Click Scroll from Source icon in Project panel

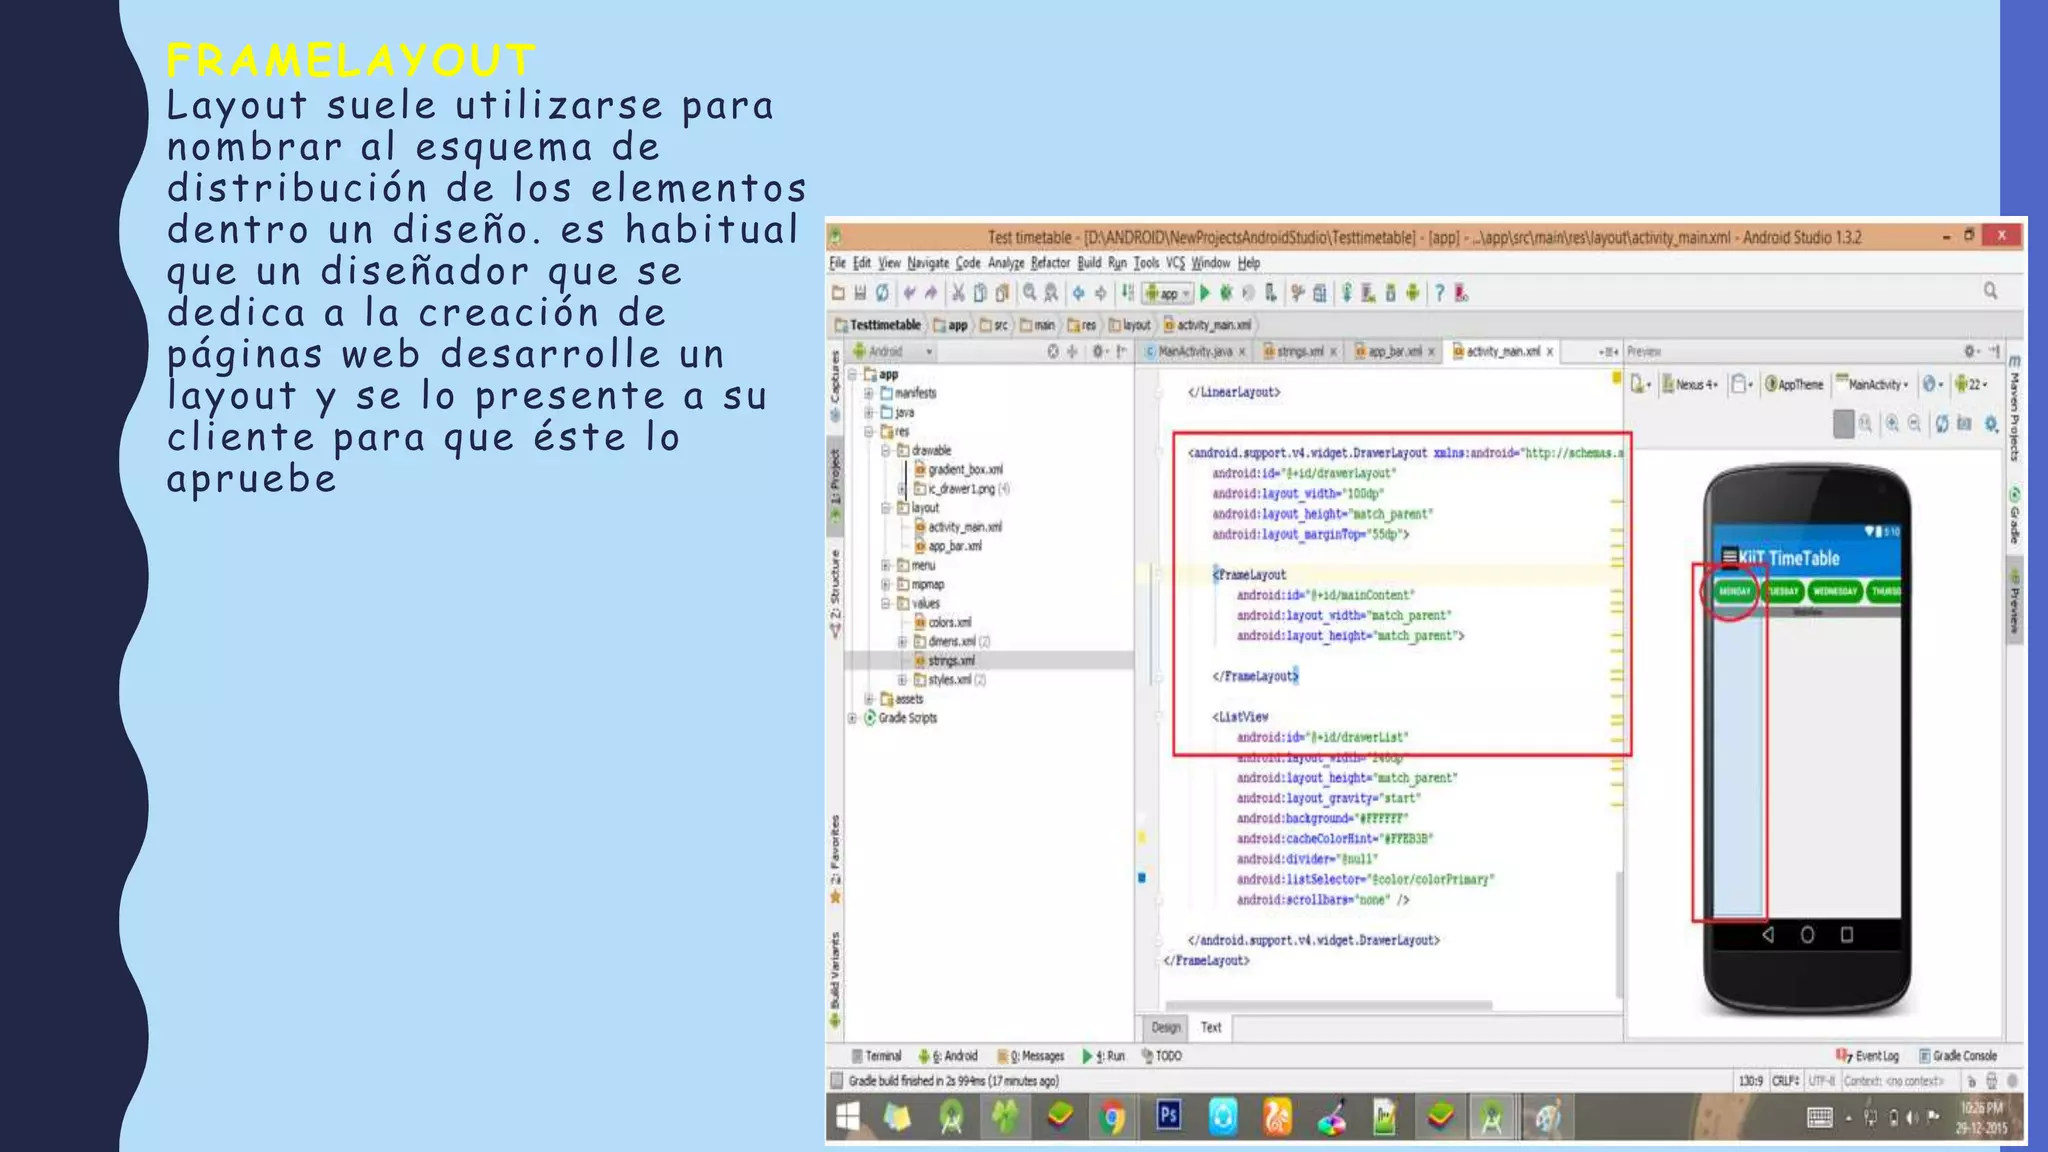[x=1052, y=351]
